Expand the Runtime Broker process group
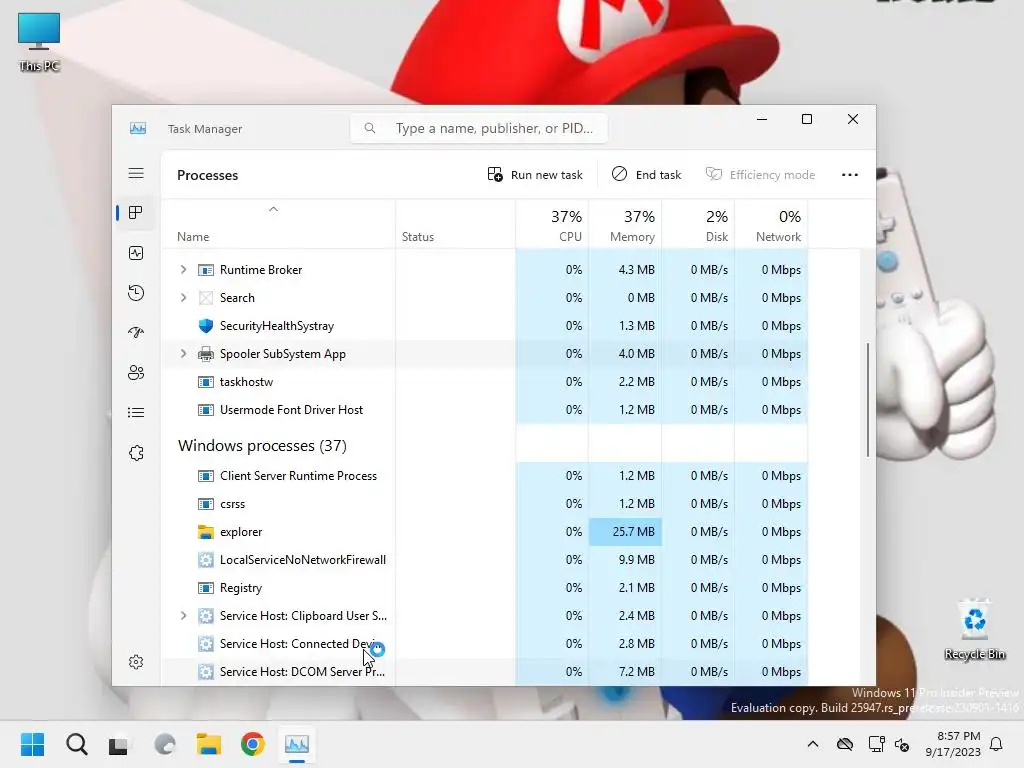 (184, 270)
